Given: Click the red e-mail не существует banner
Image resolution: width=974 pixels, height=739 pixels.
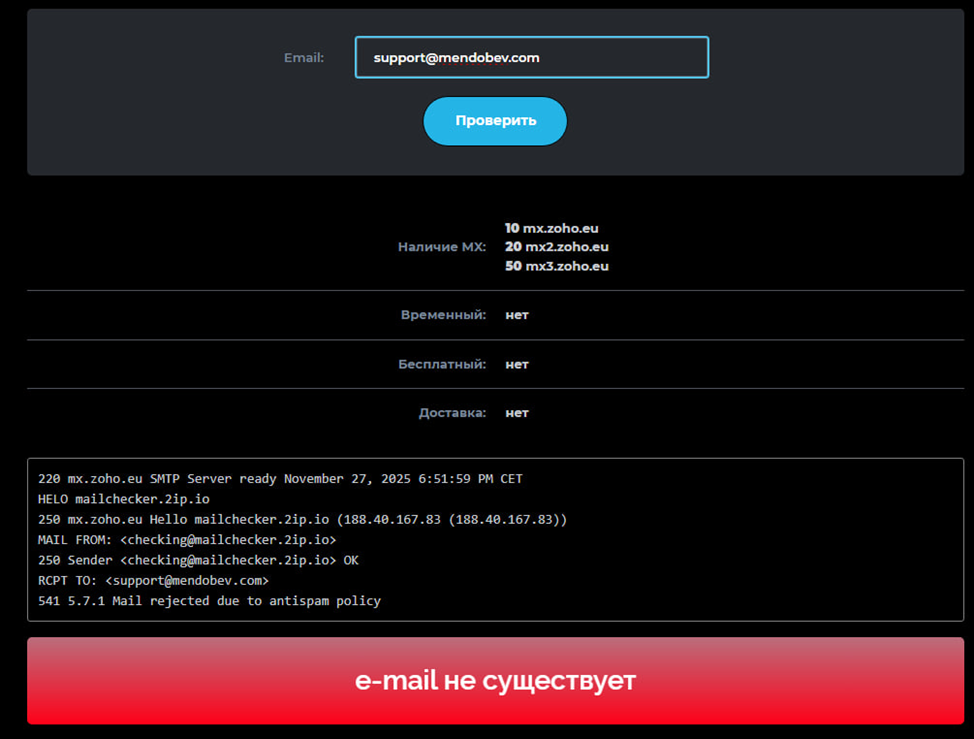Looking at the screenshot, I should (495, 681).
